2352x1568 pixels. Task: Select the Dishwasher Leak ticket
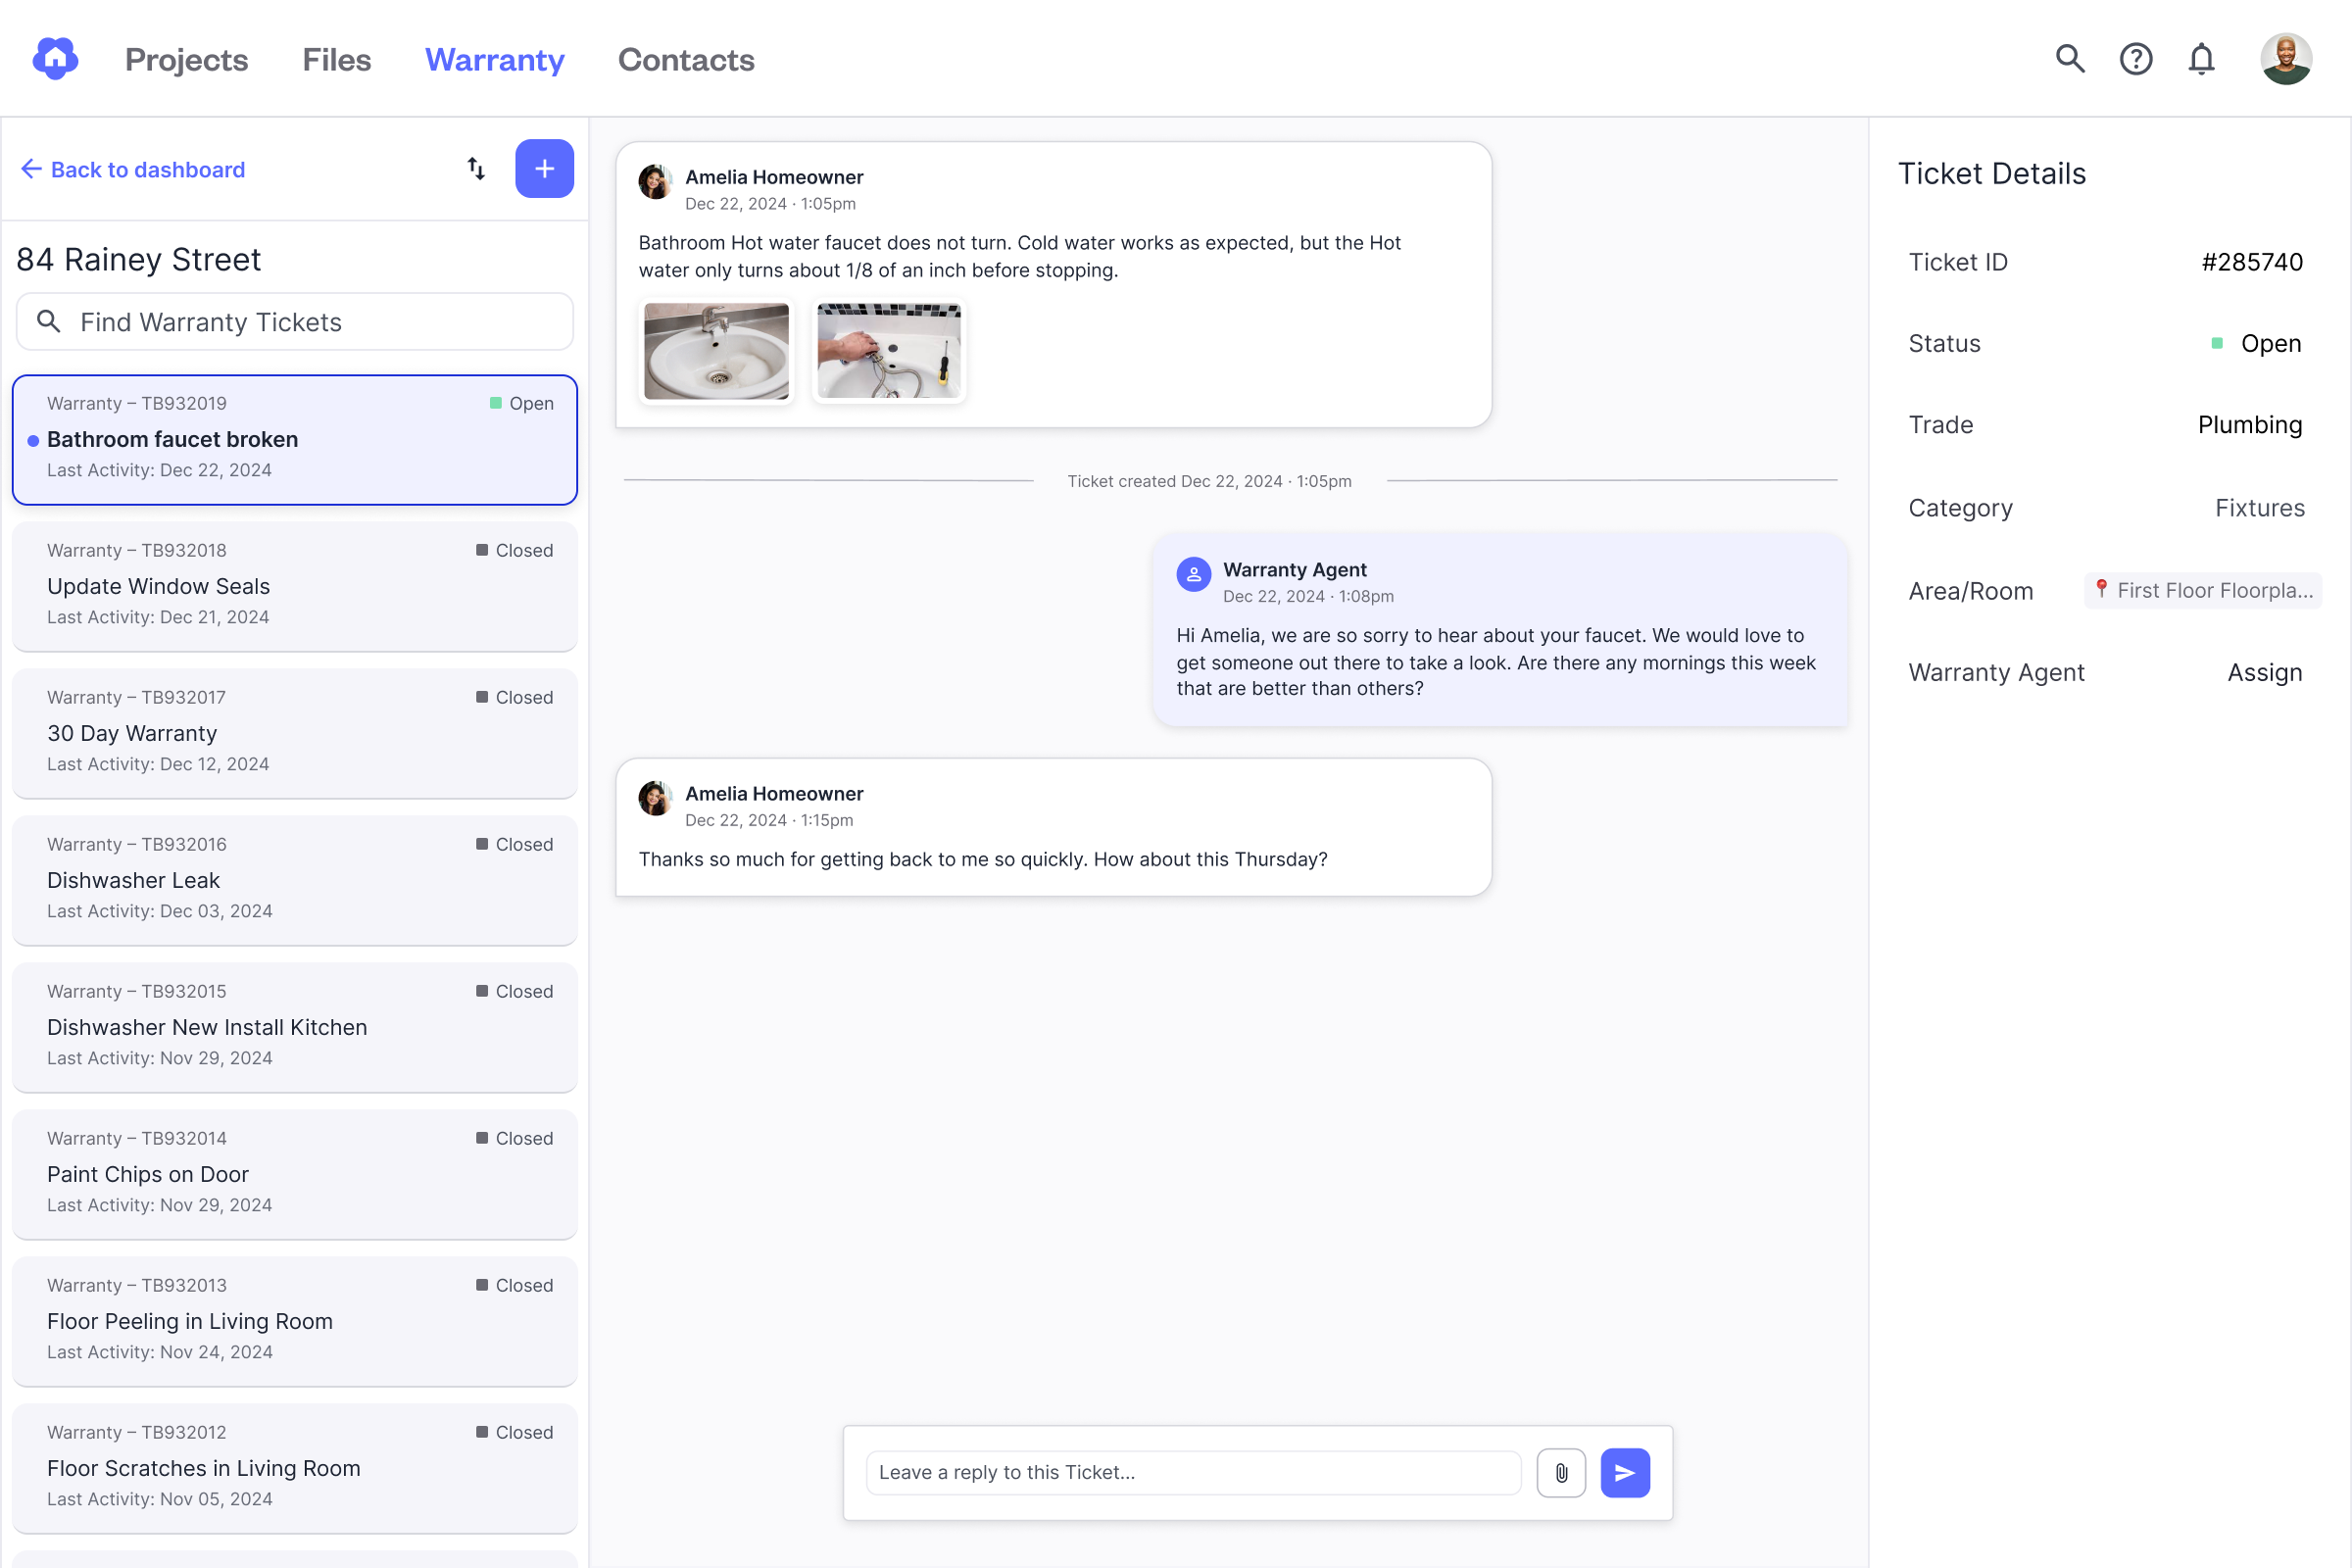pos(295,880)
